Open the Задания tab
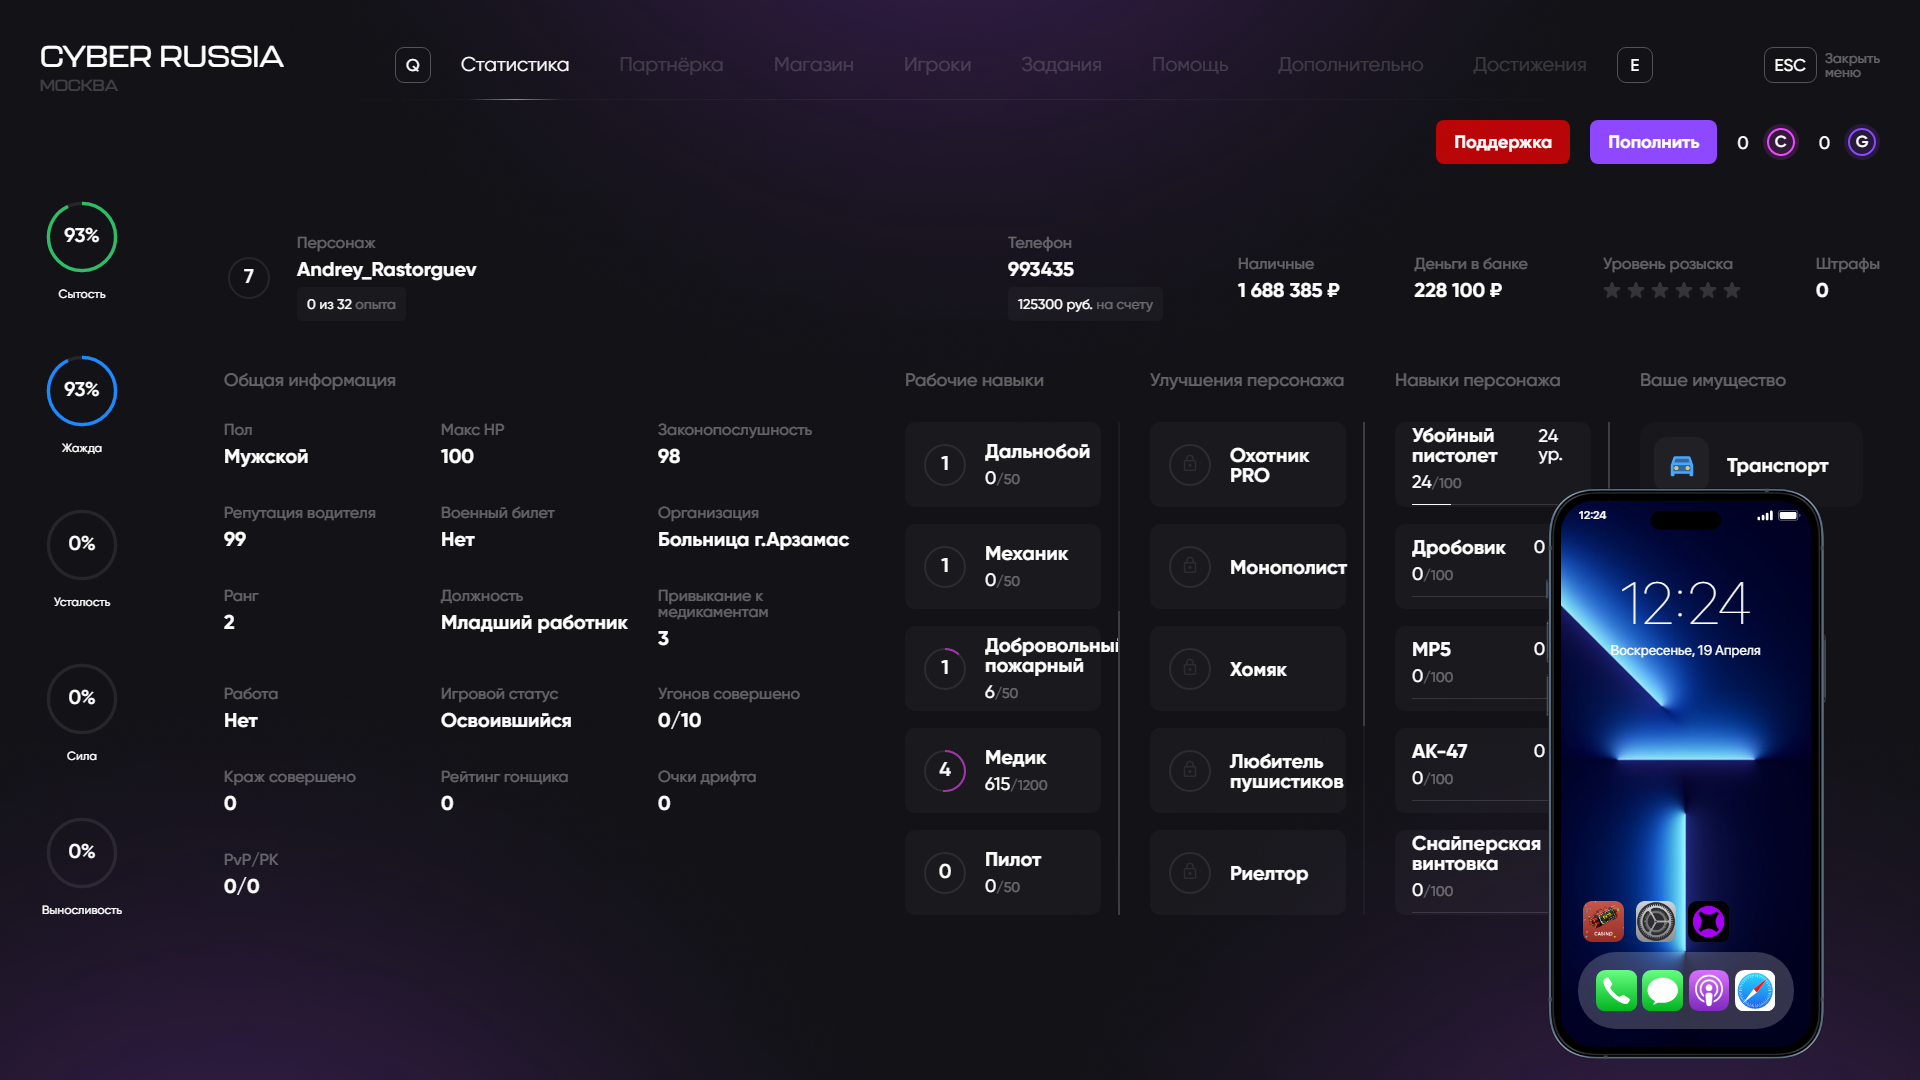The height and width of the screenshot is (1080, 1920). pos(1061,65)
